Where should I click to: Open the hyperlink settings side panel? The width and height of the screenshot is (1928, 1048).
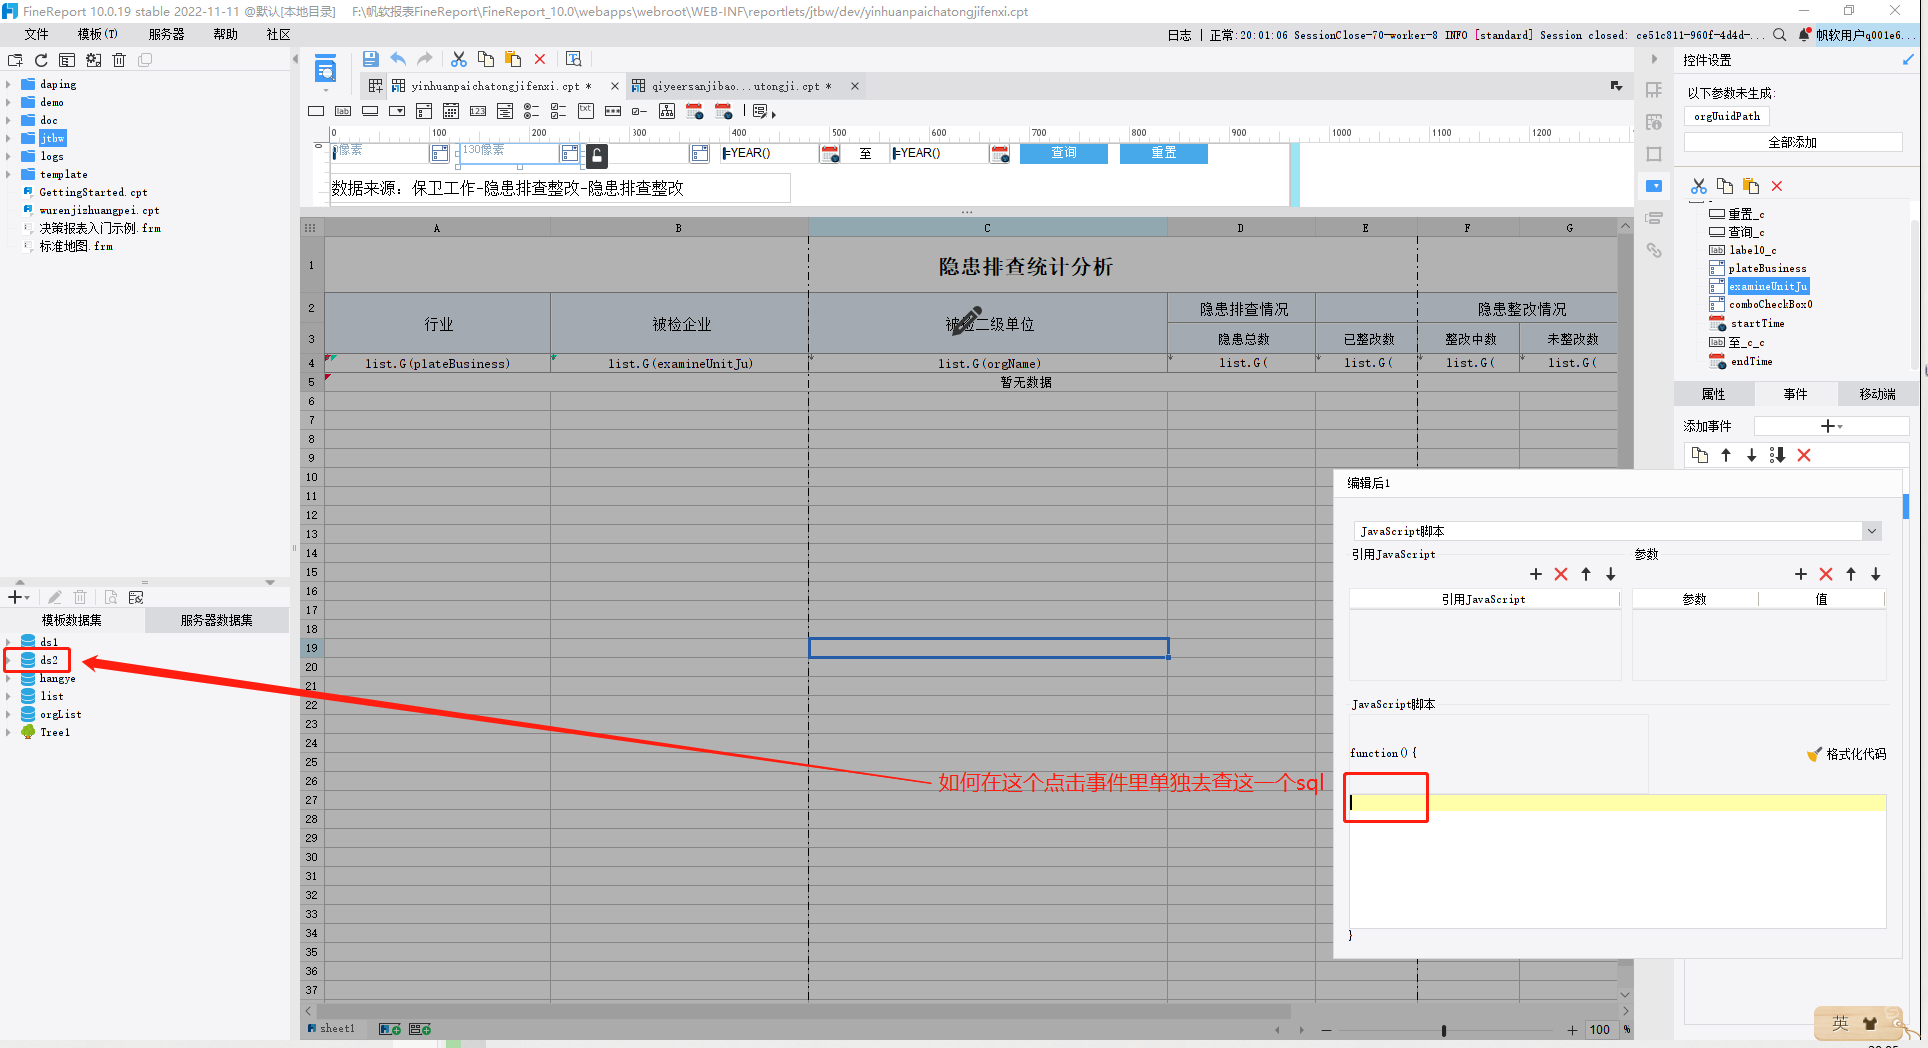[1654, 250]
